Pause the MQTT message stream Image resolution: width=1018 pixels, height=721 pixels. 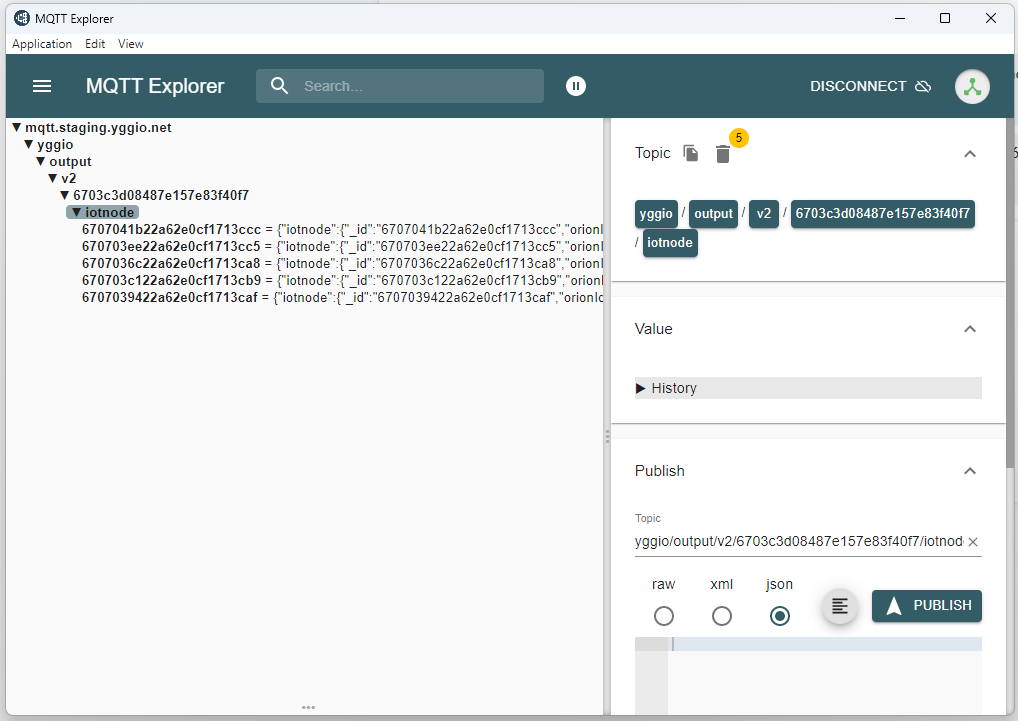pos(576,86)
